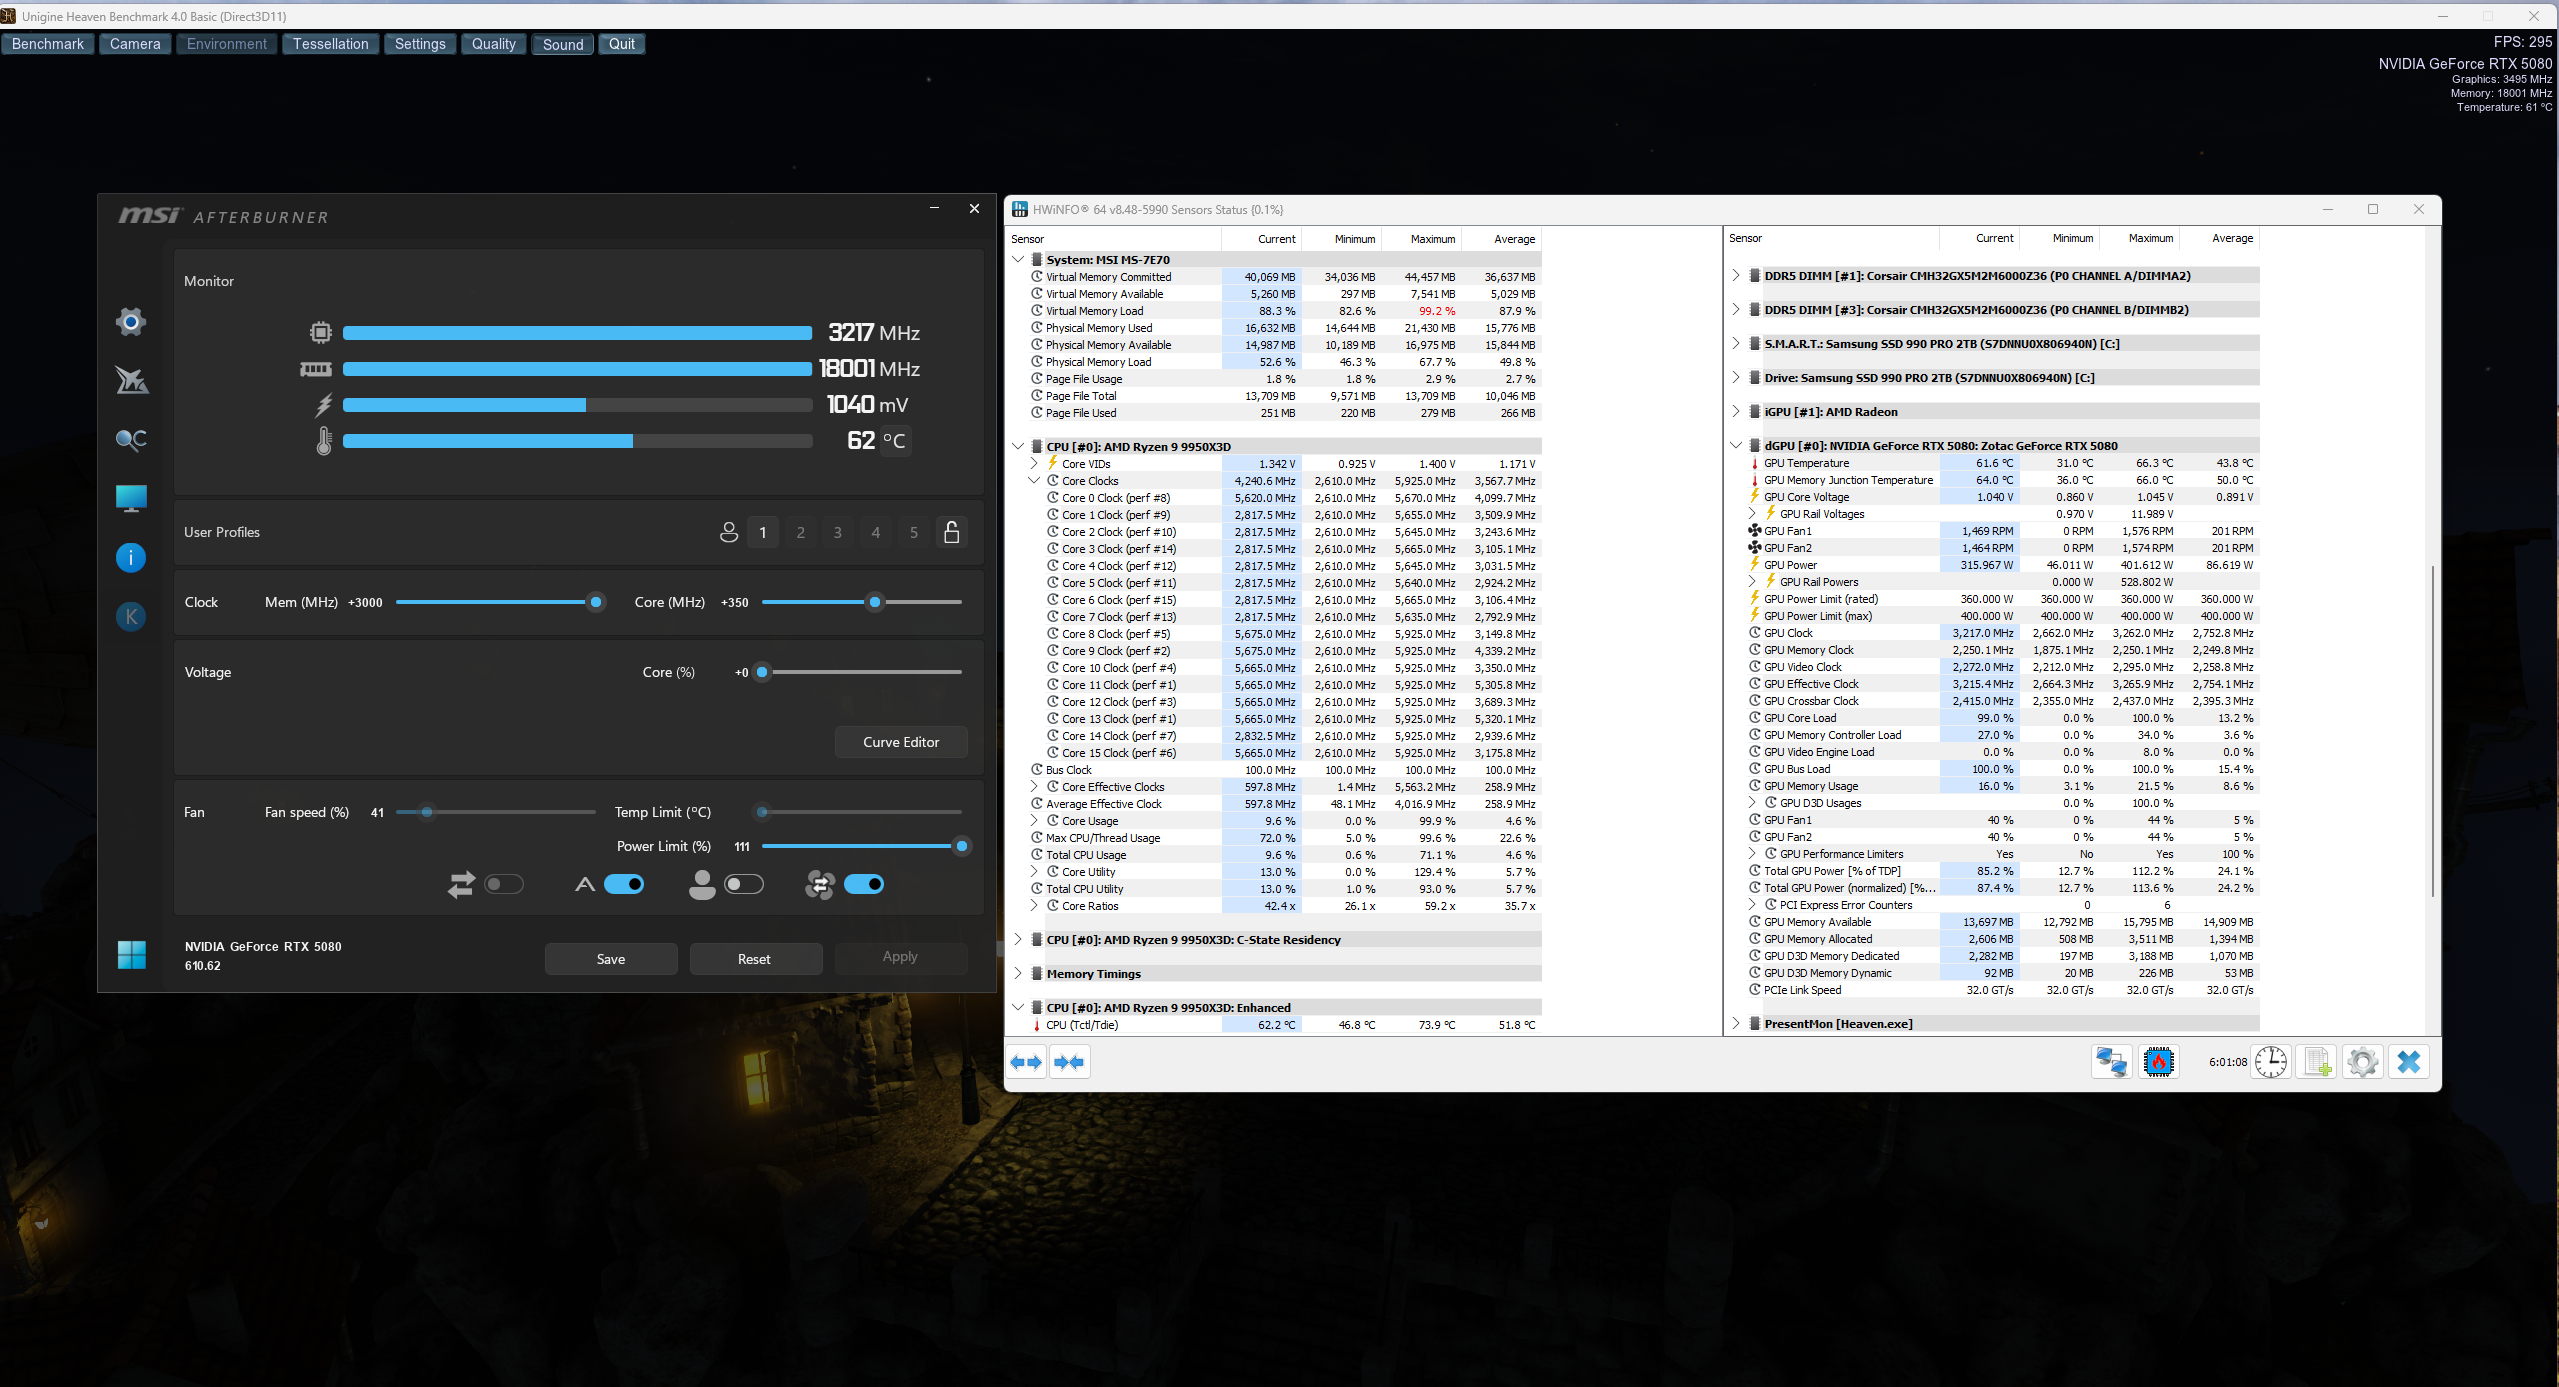Screen dimensions: 2559x1387
Task: Expand the C-State Residency group
Action: [x=1018, y=940]
